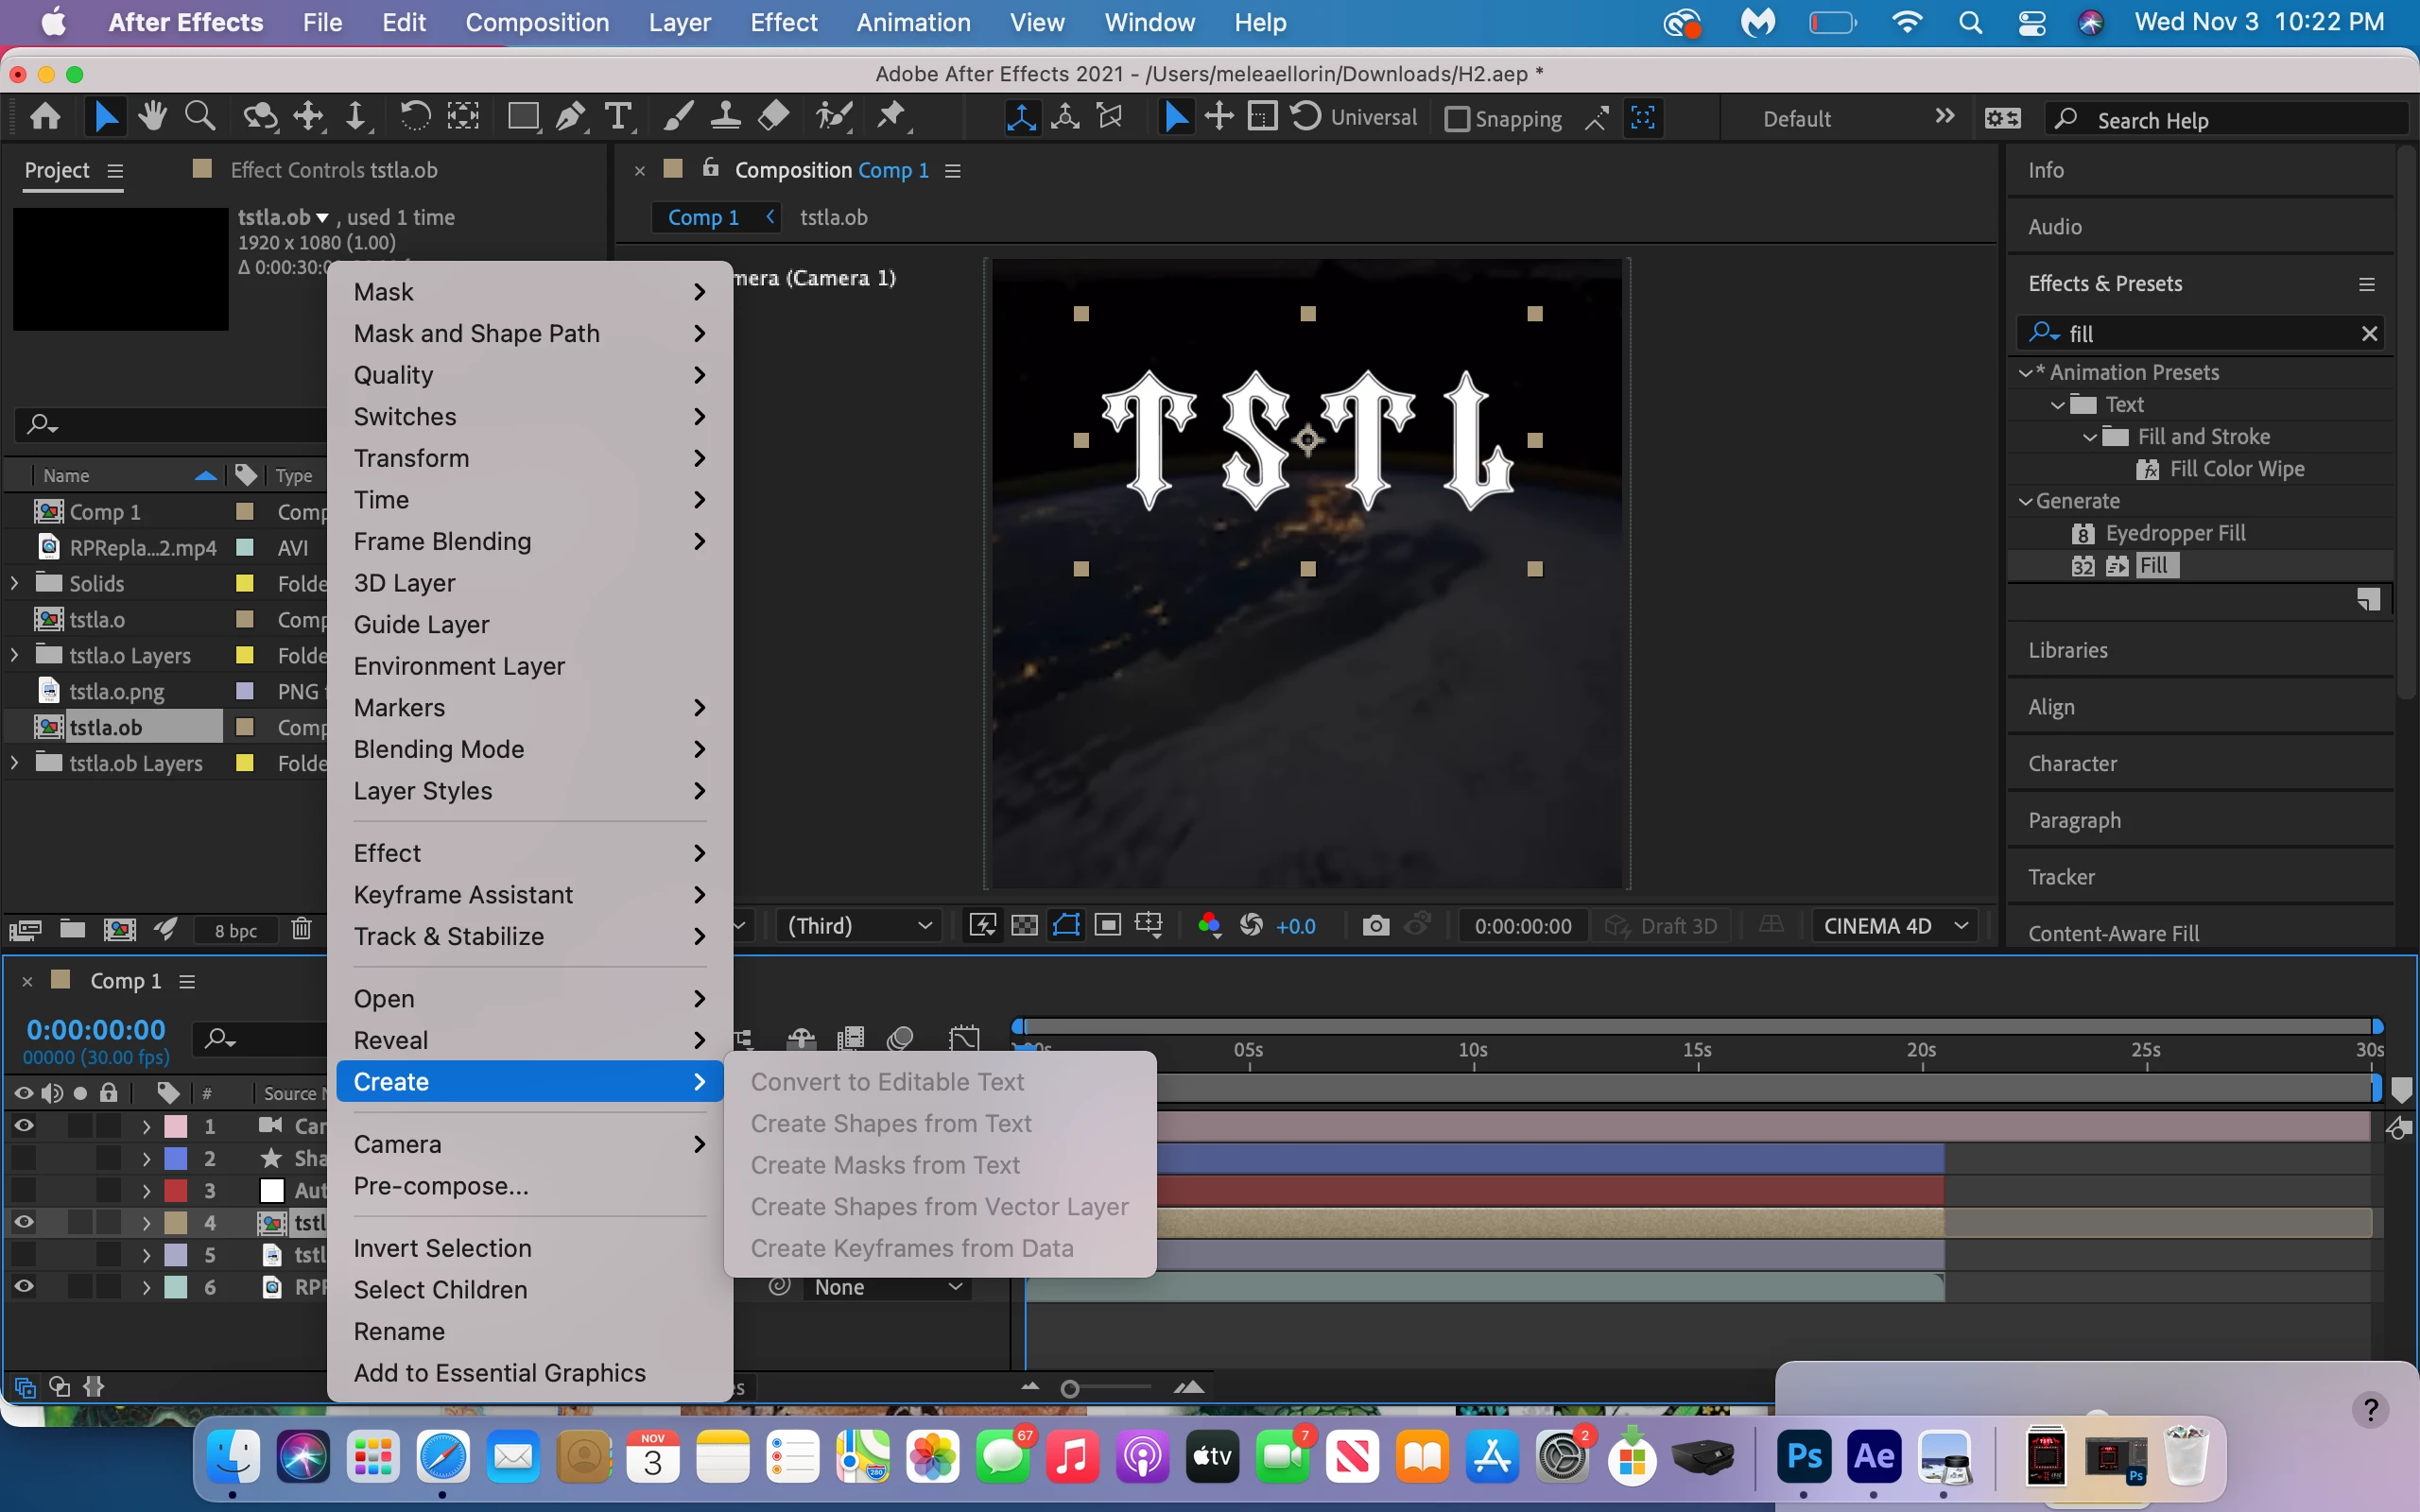Image resolution: width=2420 pixels, height=1512 pixels.
Task: Enable the Snapping checkbox
Action: 1458,119
